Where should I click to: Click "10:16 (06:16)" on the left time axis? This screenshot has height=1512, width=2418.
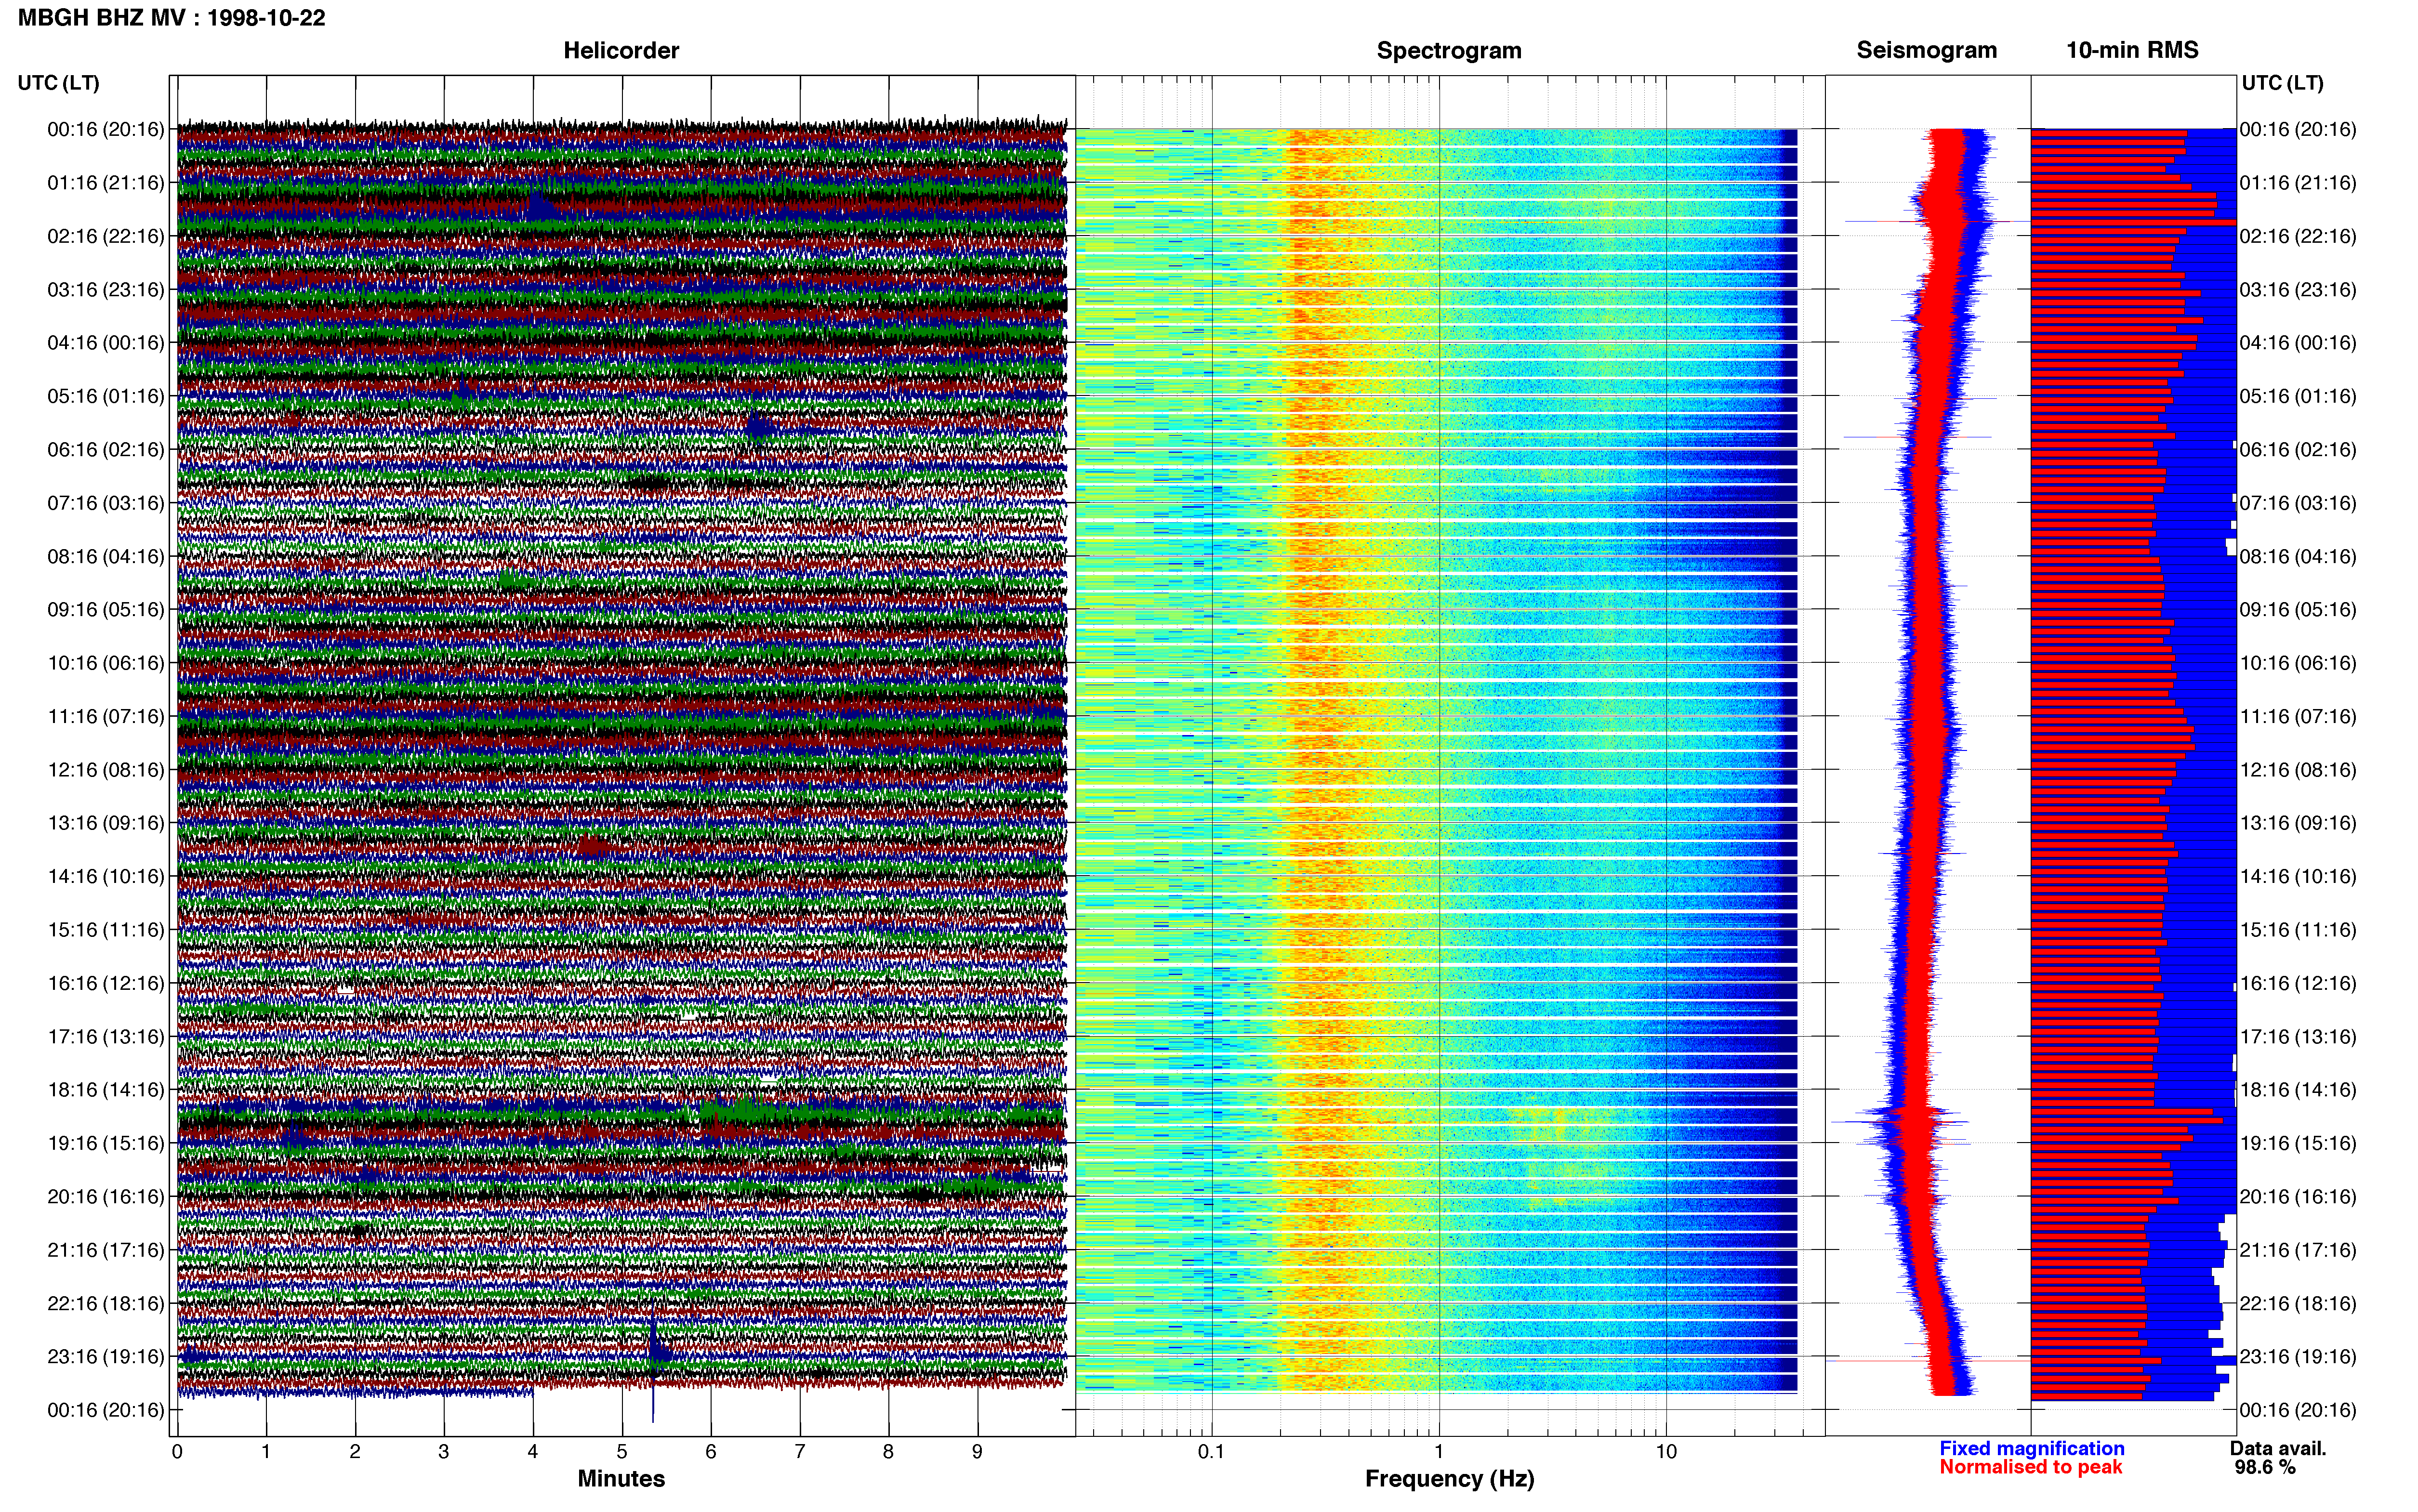point(106,662)
